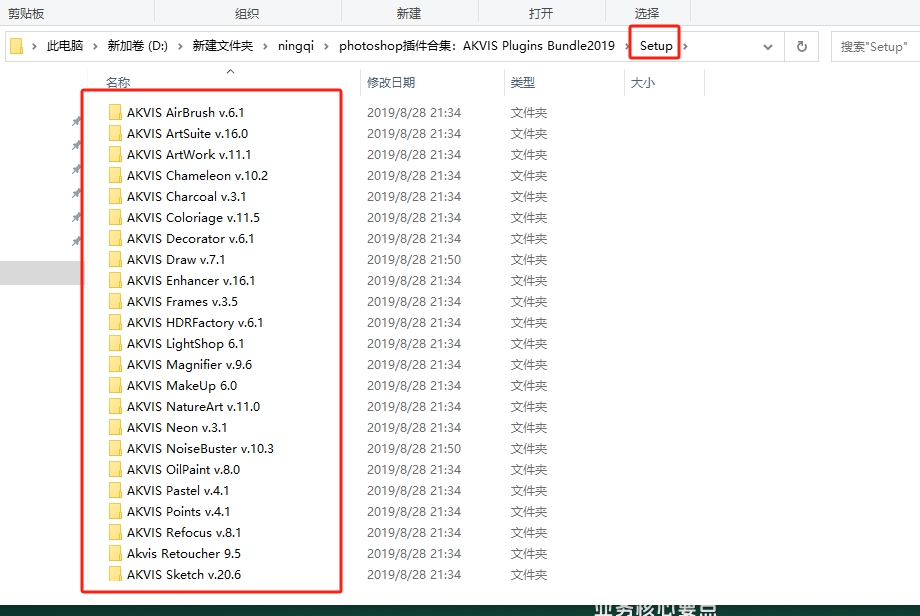
Task: Click the AKVIS Refocus v.8.1 folder icon
Action: click(x=115, y=533)
